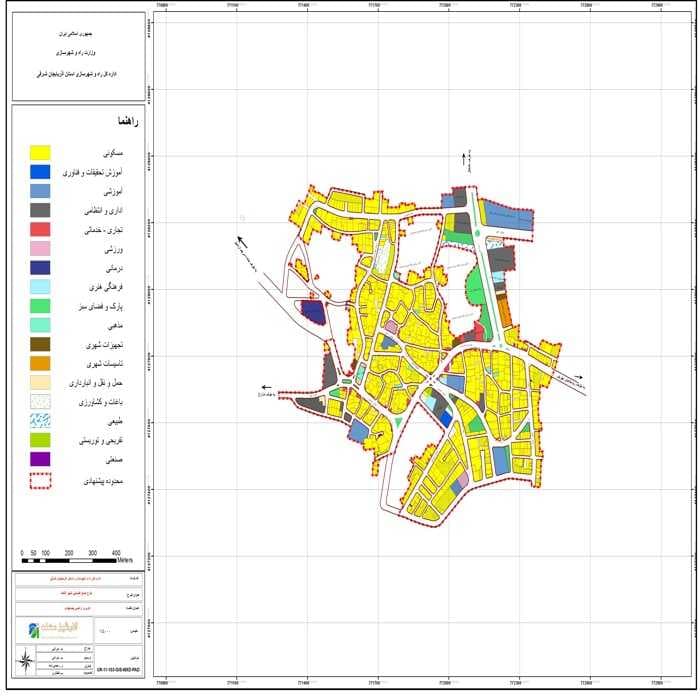Click the legend label 'آموزشی'
Viewport: 700px width, 700px height.
point(113,192)
